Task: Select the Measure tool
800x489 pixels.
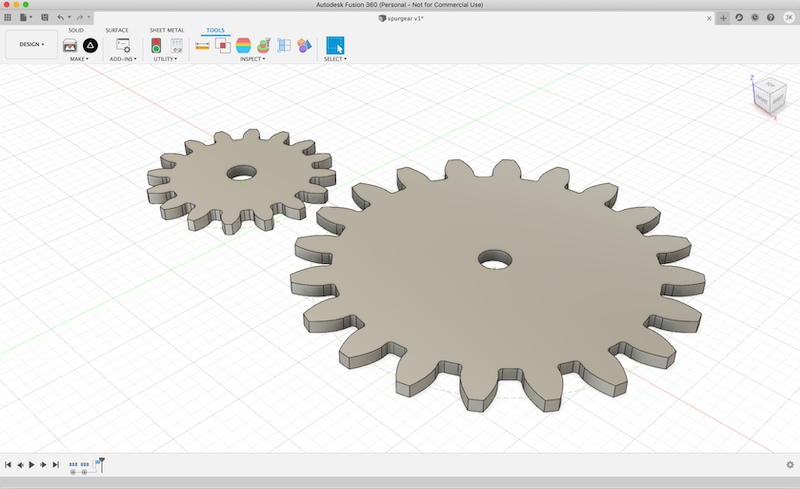Action: (x=203, y=45)
